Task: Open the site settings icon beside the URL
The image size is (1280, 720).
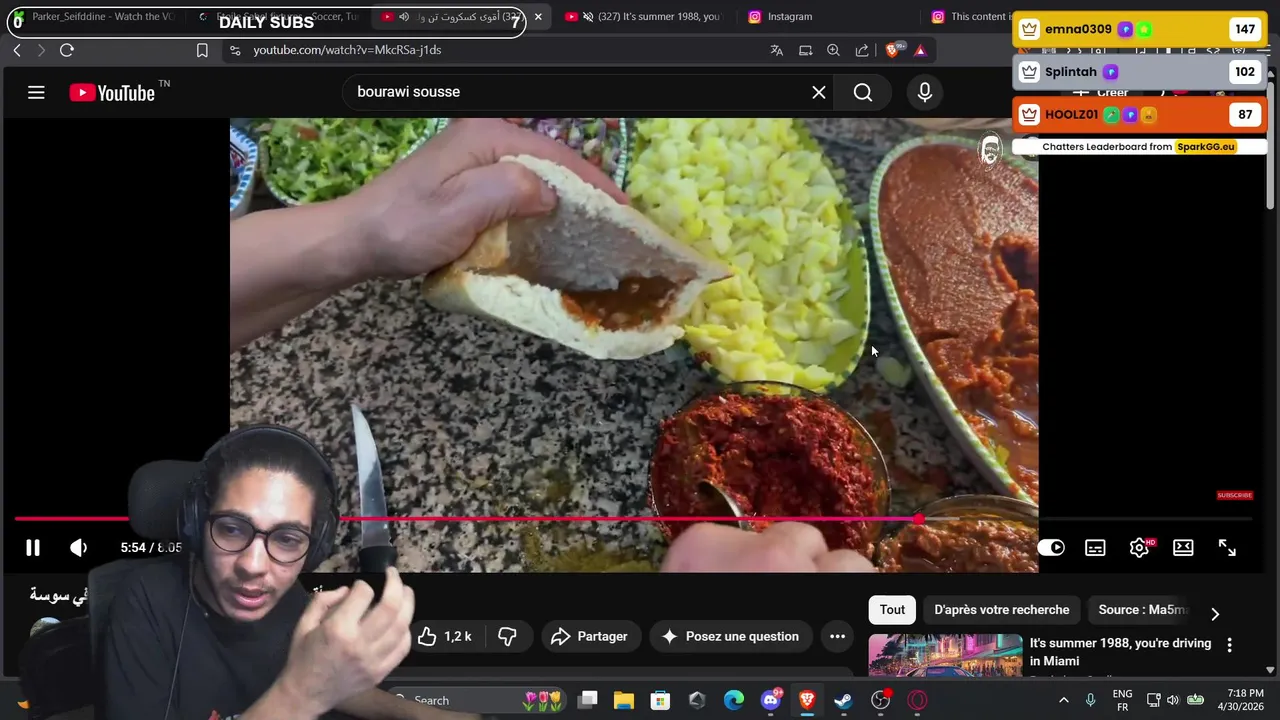Action: click(234, 50)
